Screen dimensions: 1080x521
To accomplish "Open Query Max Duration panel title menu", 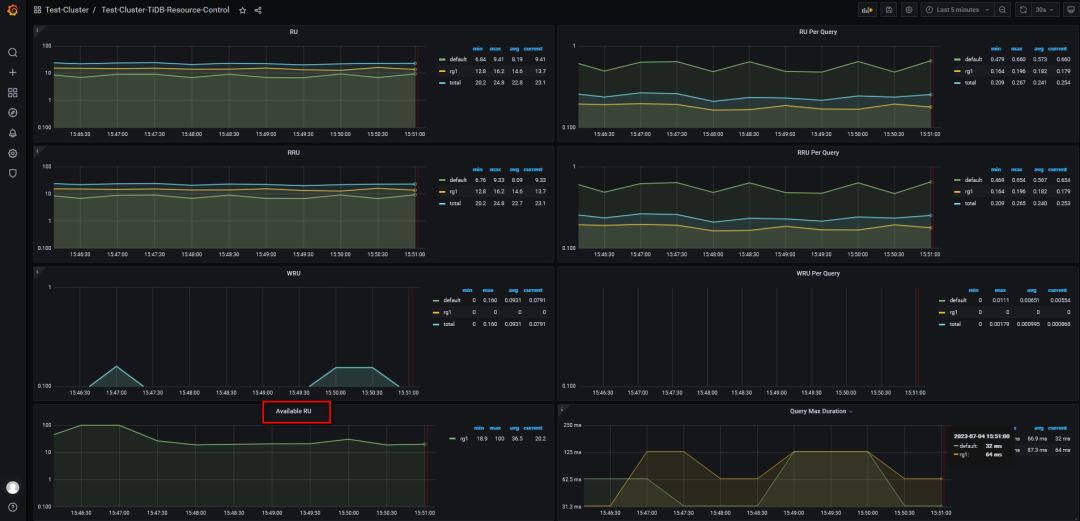I will [821, 411].
